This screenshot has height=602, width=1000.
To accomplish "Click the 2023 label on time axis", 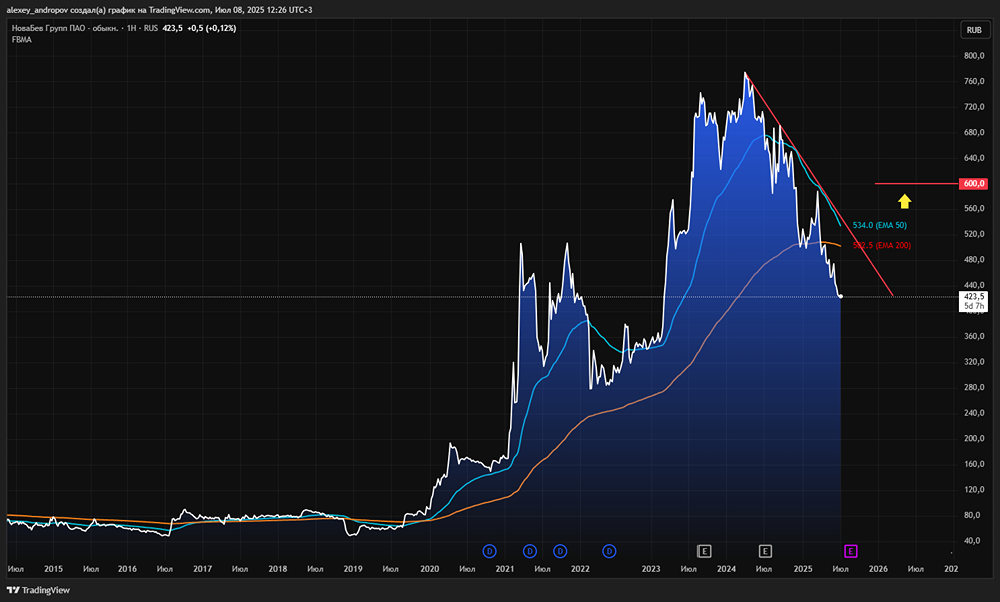I will (651, 569).
